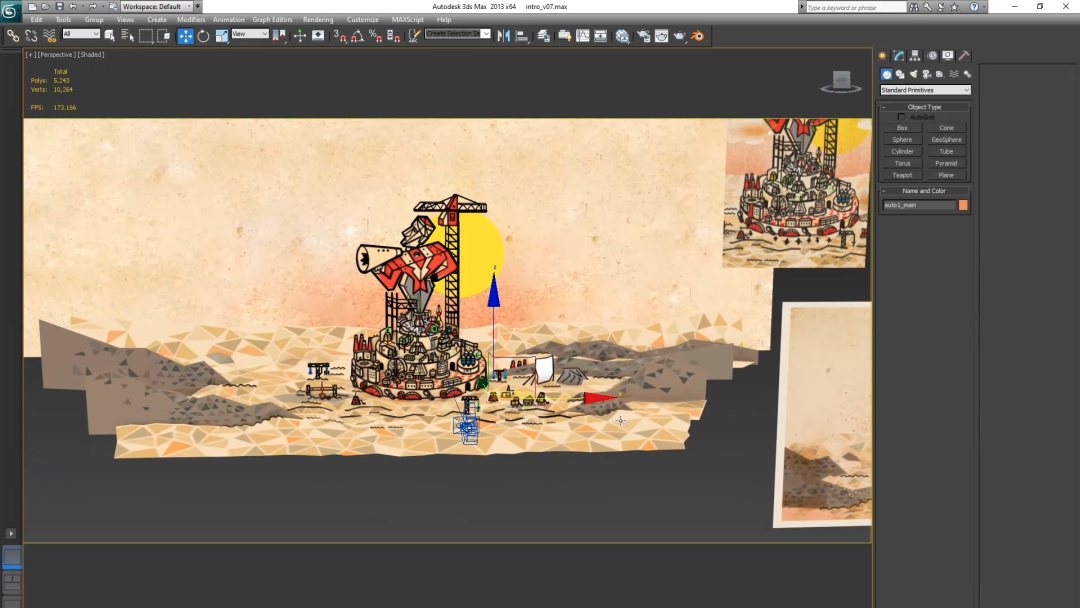Activate the Select and Scale tool
The height and width of the screenshot is (608, 1080).
click(221, 36)
